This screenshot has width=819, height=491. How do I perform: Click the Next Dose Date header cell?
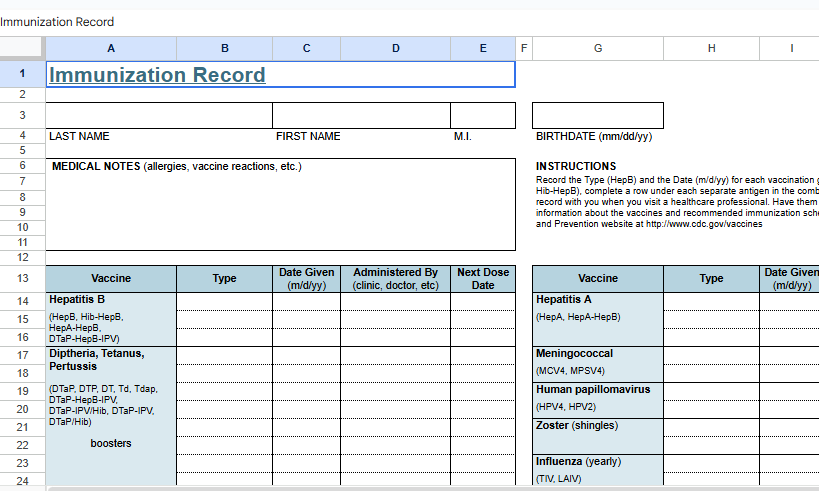pos(483,279)
